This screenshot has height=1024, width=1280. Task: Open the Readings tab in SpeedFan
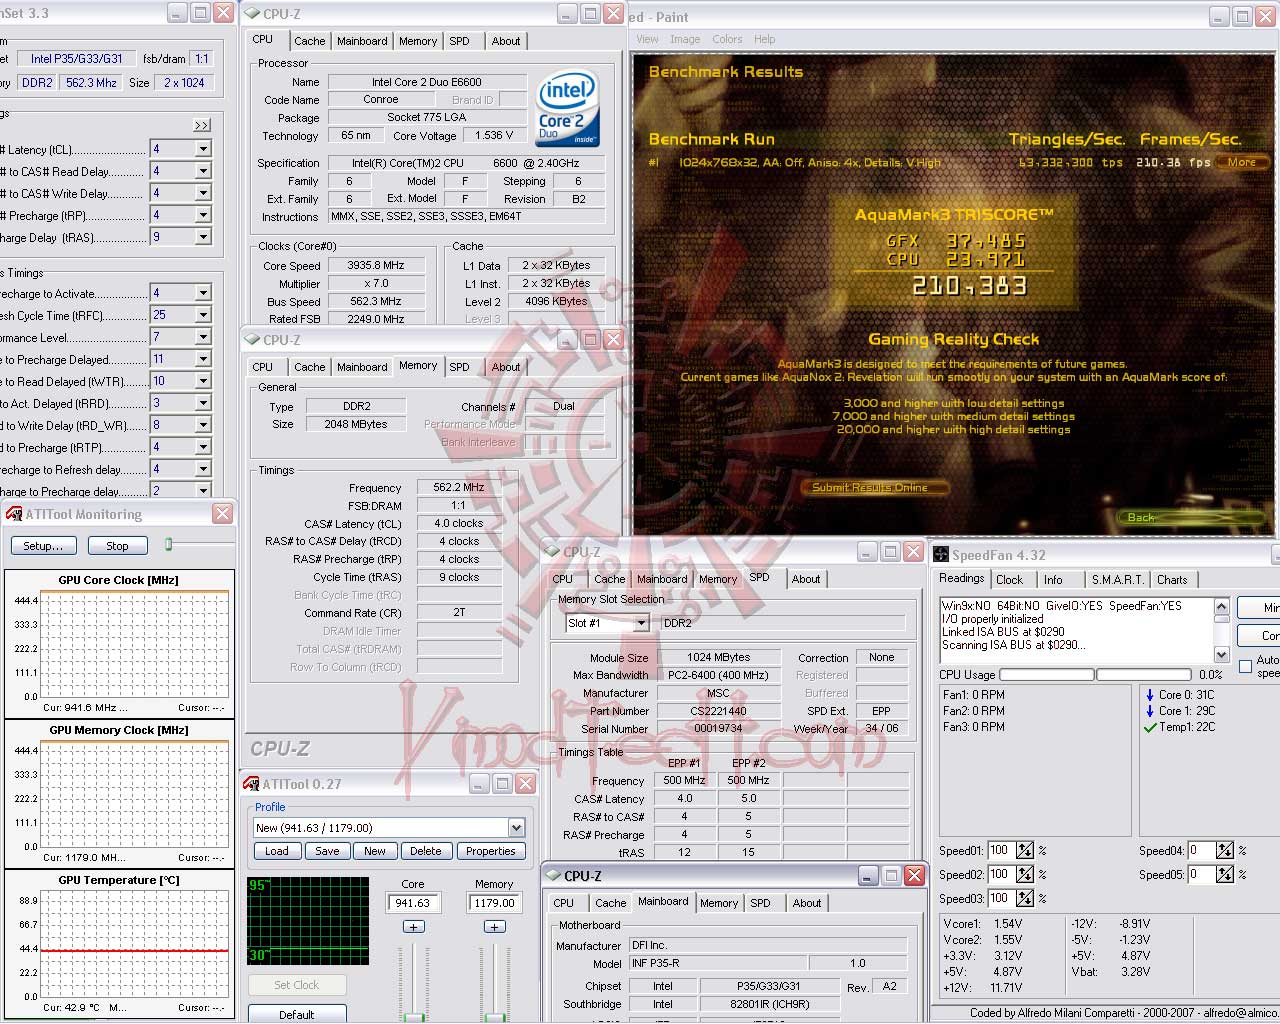pos(962,578)
